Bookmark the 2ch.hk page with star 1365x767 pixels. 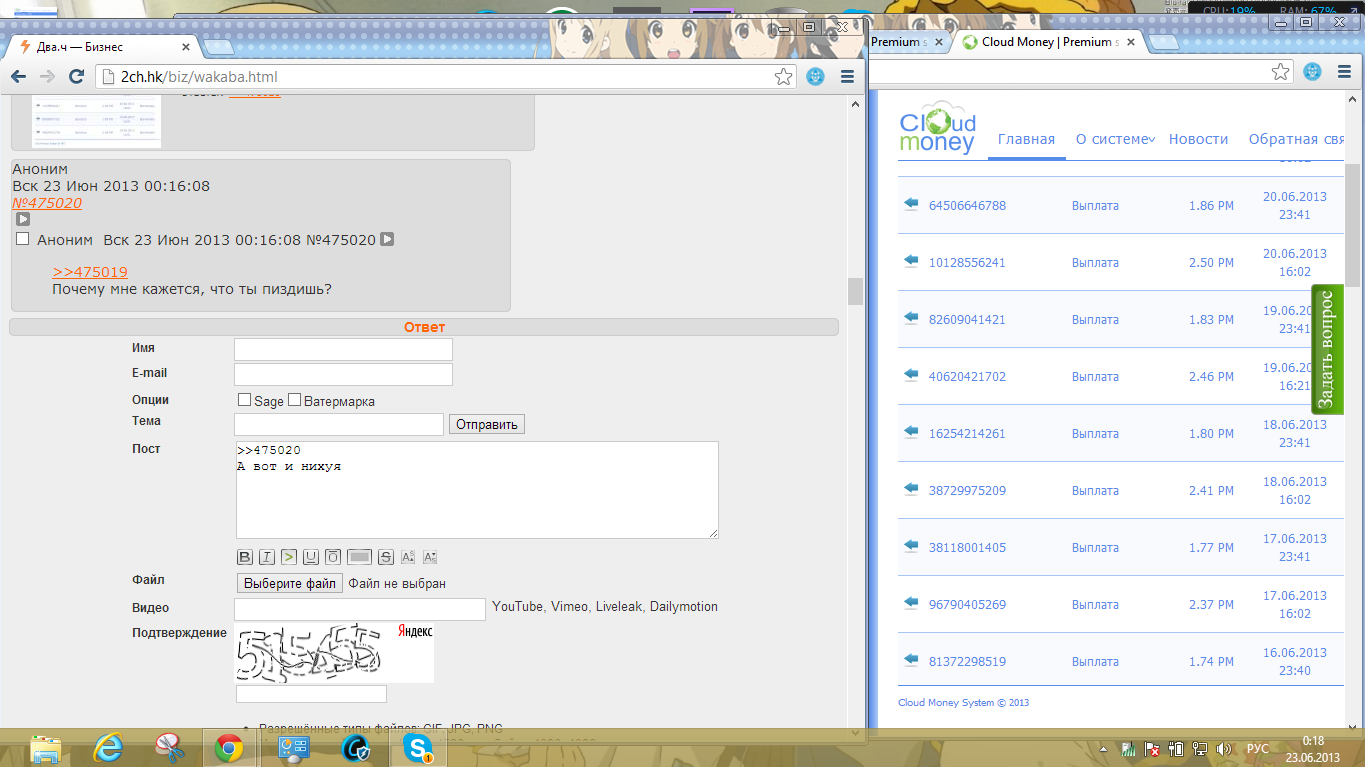(783, 77)
